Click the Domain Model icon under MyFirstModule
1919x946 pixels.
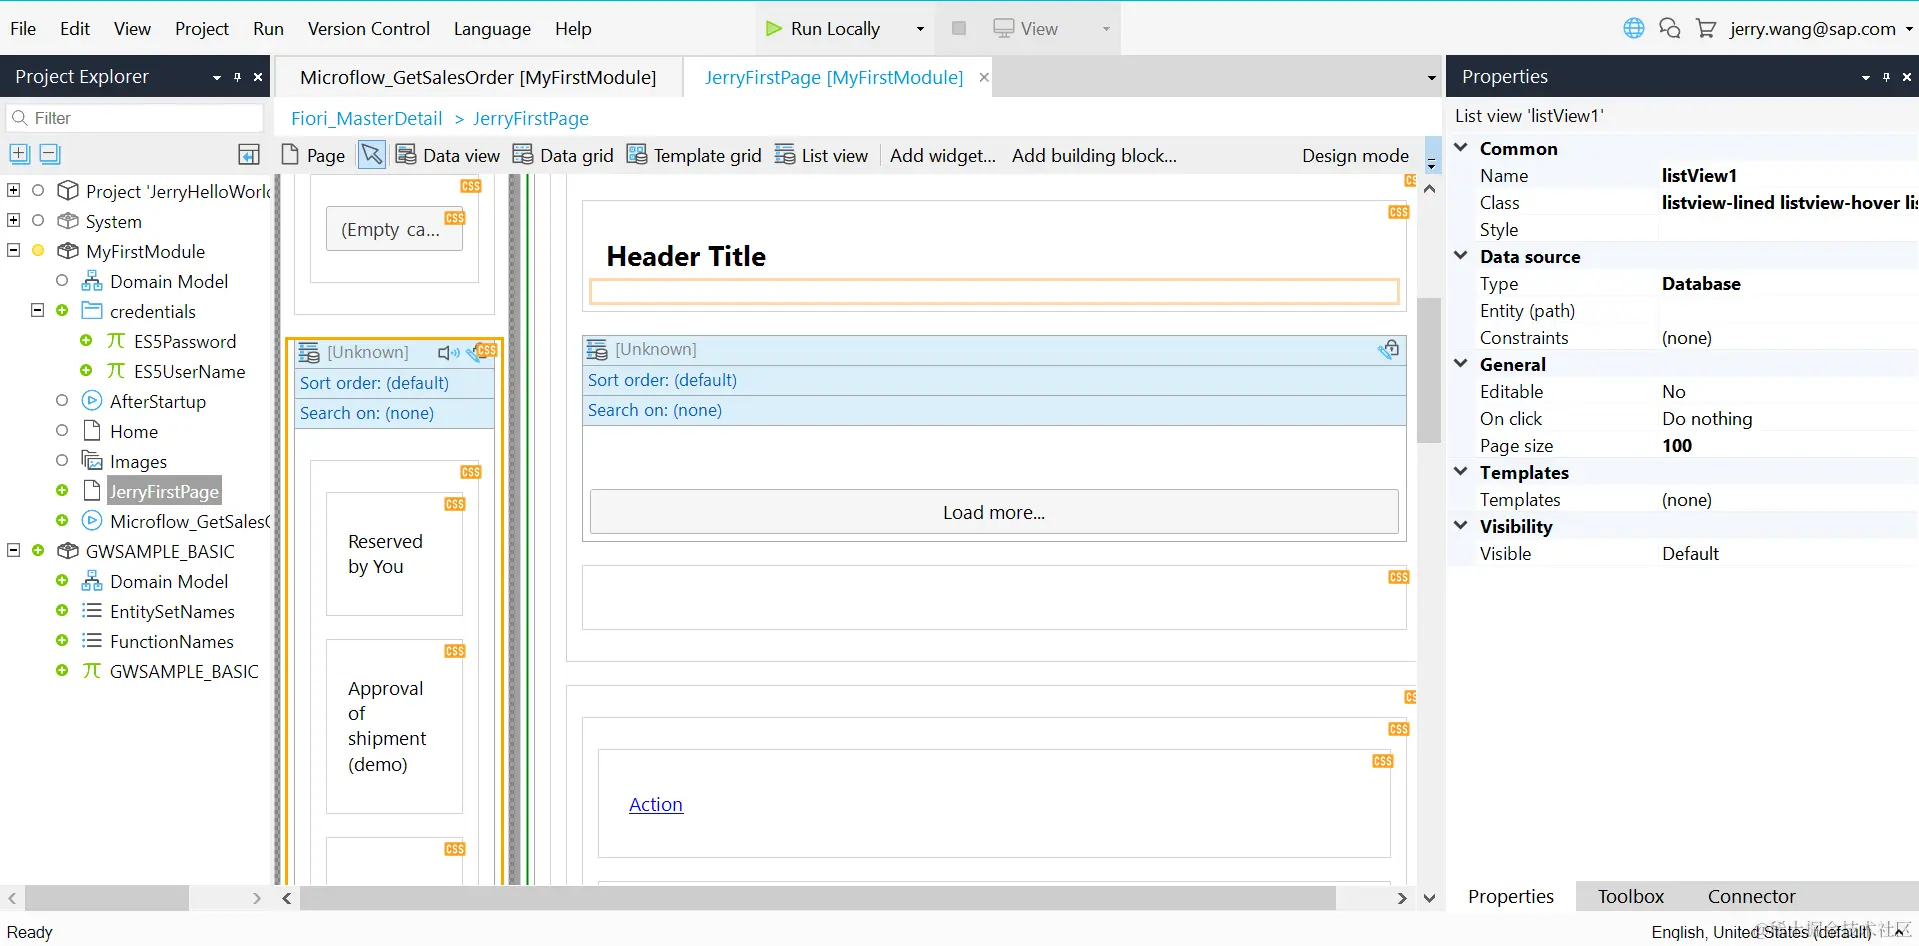point(92,281)
